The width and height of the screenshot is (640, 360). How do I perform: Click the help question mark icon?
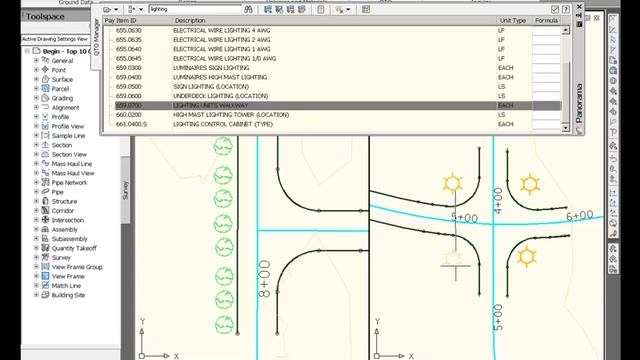pyautogui.click(x=566, y=9)
